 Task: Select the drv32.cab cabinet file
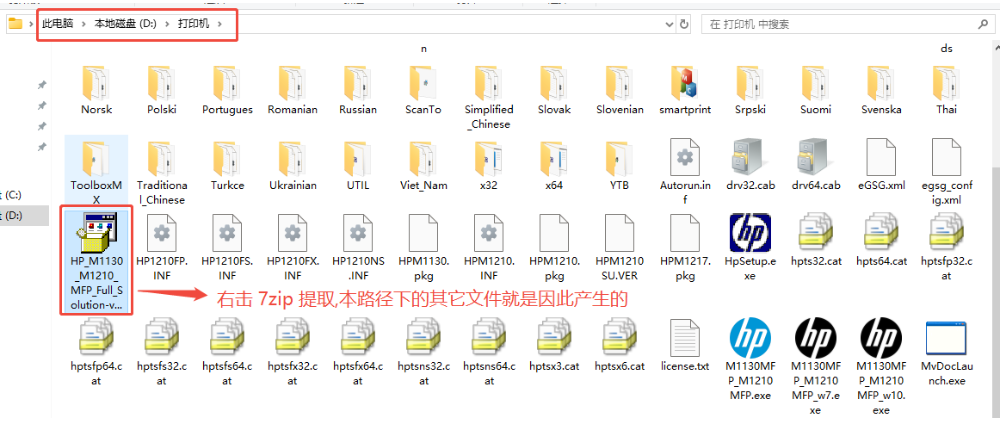click(x=750, y=166)
